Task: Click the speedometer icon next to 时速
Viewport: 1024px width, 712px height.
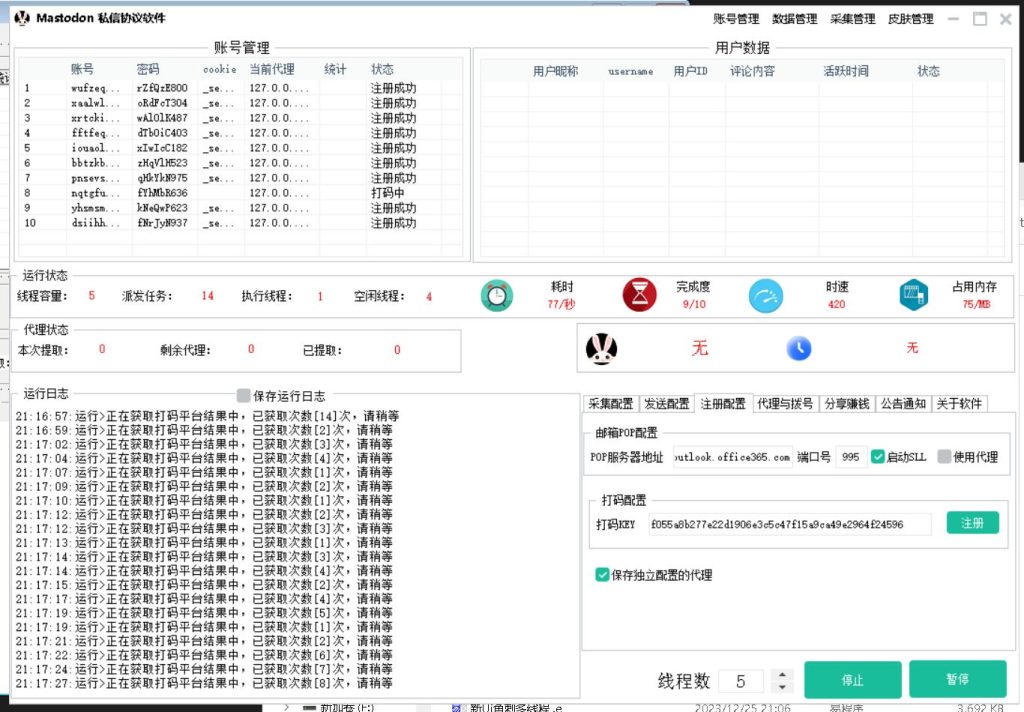Action: coord(765,295)
